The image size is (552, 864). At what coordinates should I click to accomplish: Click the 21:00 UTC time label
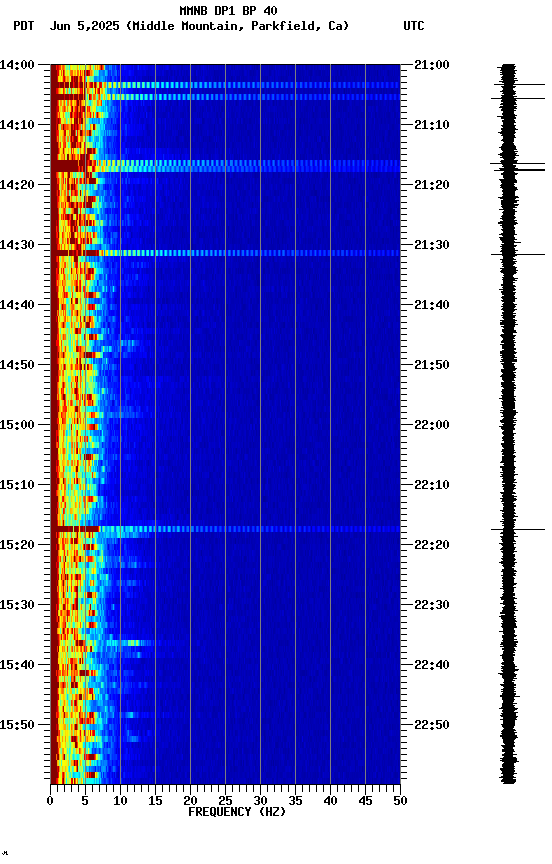[x=432, y=65]
